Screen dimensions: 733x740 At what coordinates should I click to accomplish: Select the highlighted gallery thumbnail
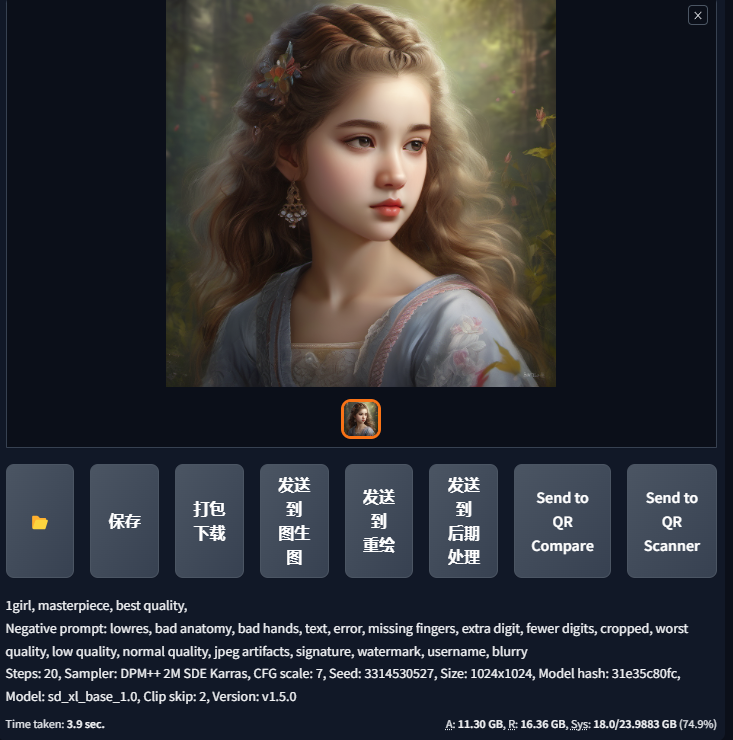coord(361,419)
